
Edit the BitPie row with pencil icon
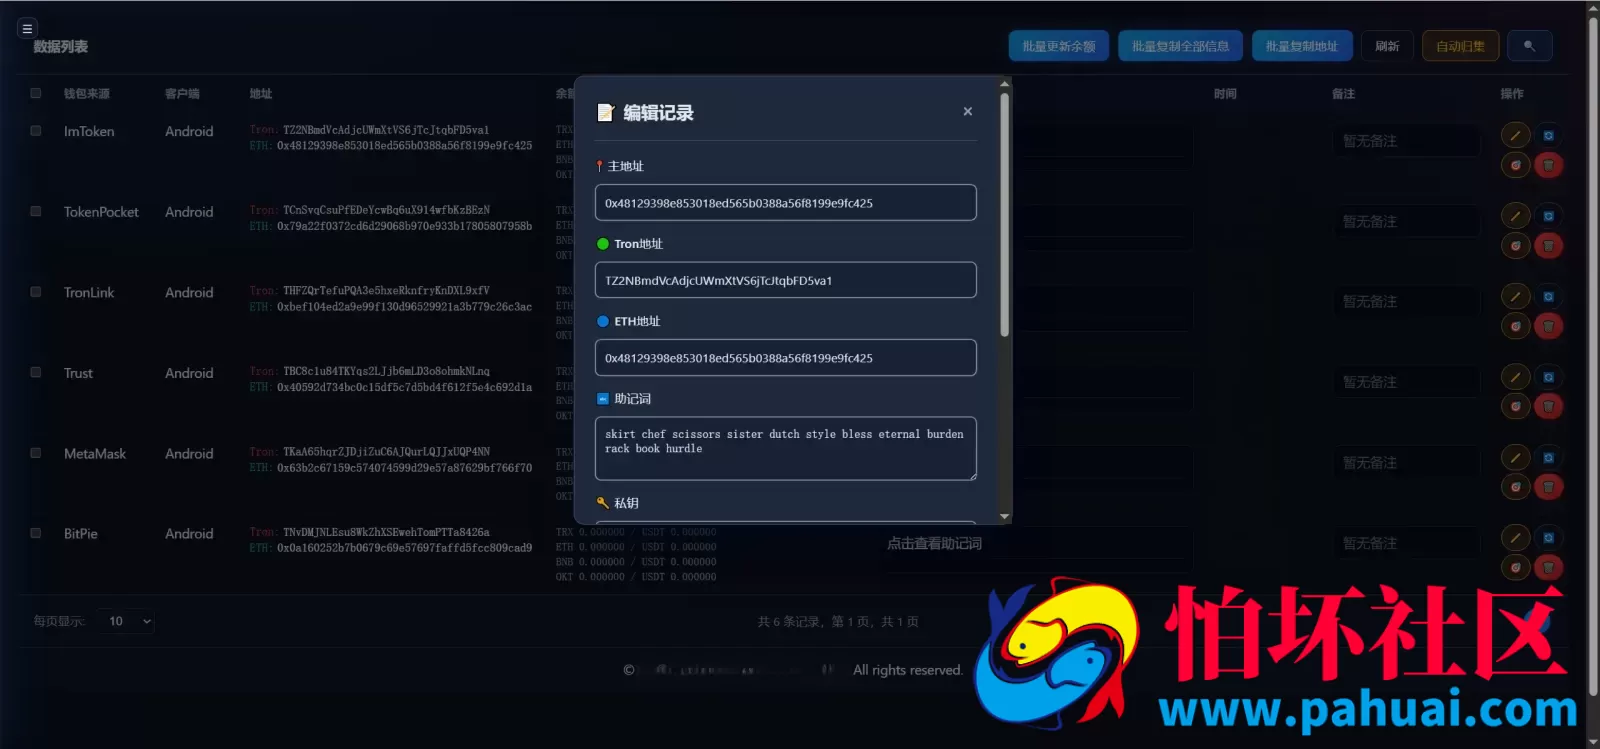click(x=1516, y=538)
